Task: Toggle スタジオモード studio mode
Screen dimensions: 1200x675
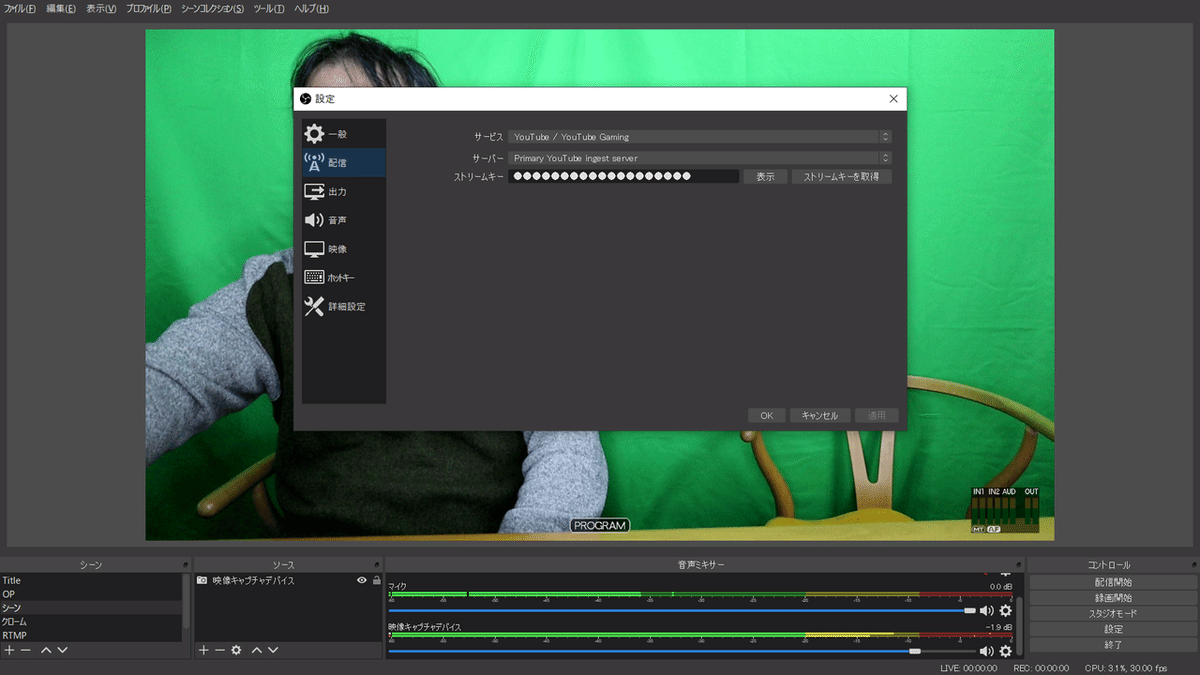Action: point(1113,614)
